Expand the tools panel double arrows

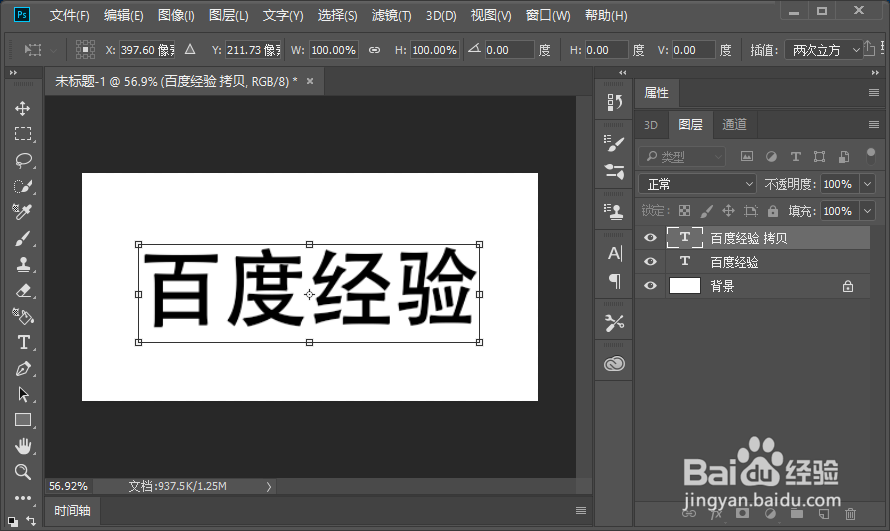coord(13,73)
